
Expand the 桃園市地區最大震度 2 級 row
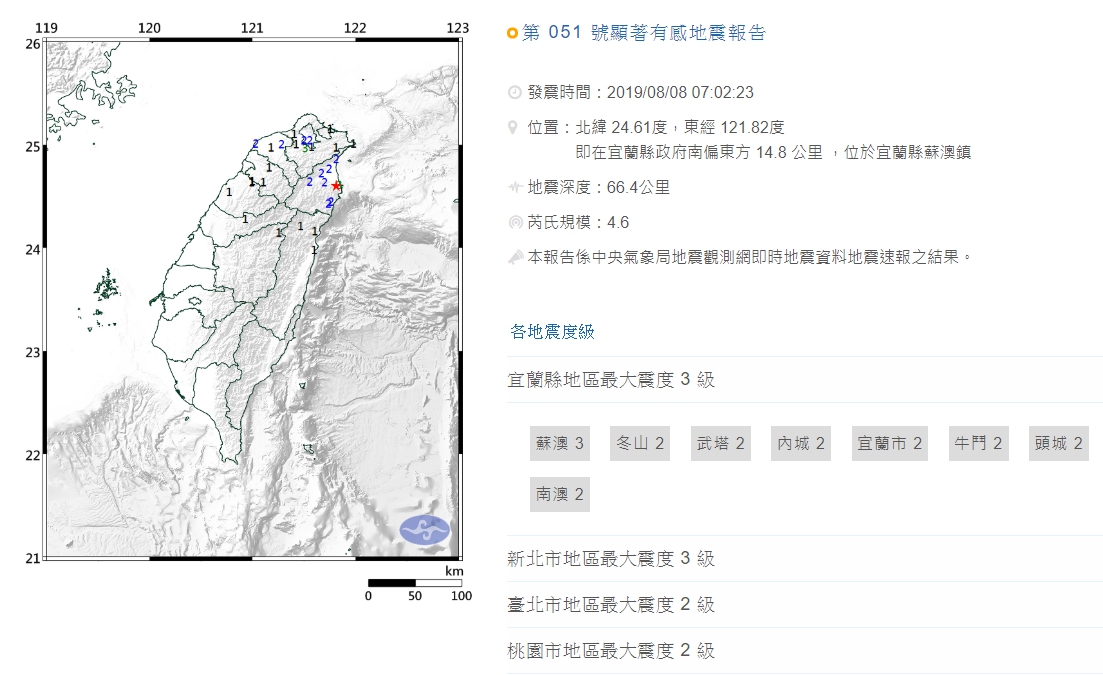click(x=611, y=651)
